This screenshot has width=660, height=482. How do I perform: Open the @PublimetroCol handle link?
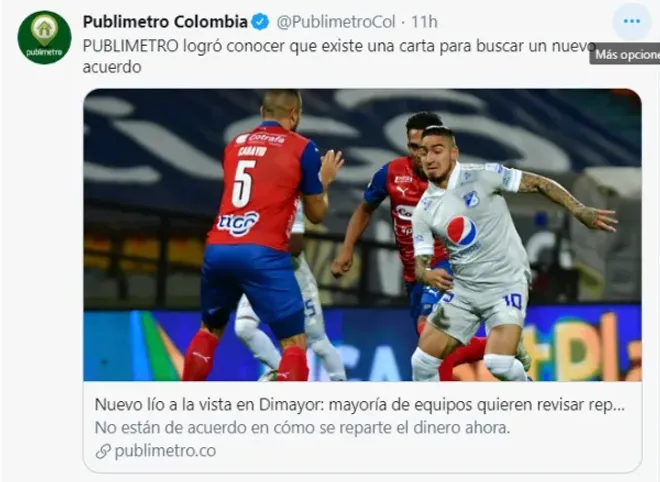pyautogui.click(x=336, y=22)
